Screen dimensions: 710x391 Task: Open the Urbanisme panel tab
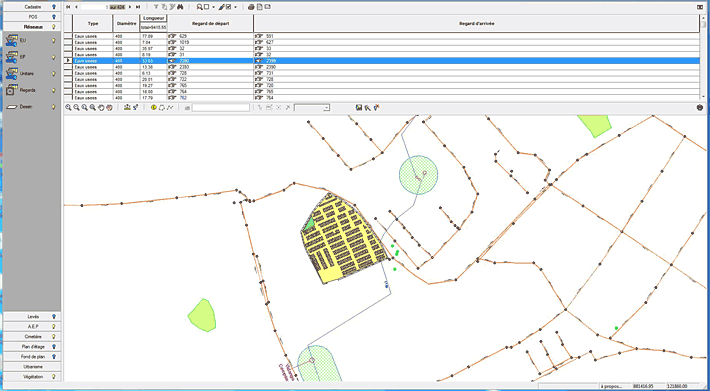click(x=32, y=367)
